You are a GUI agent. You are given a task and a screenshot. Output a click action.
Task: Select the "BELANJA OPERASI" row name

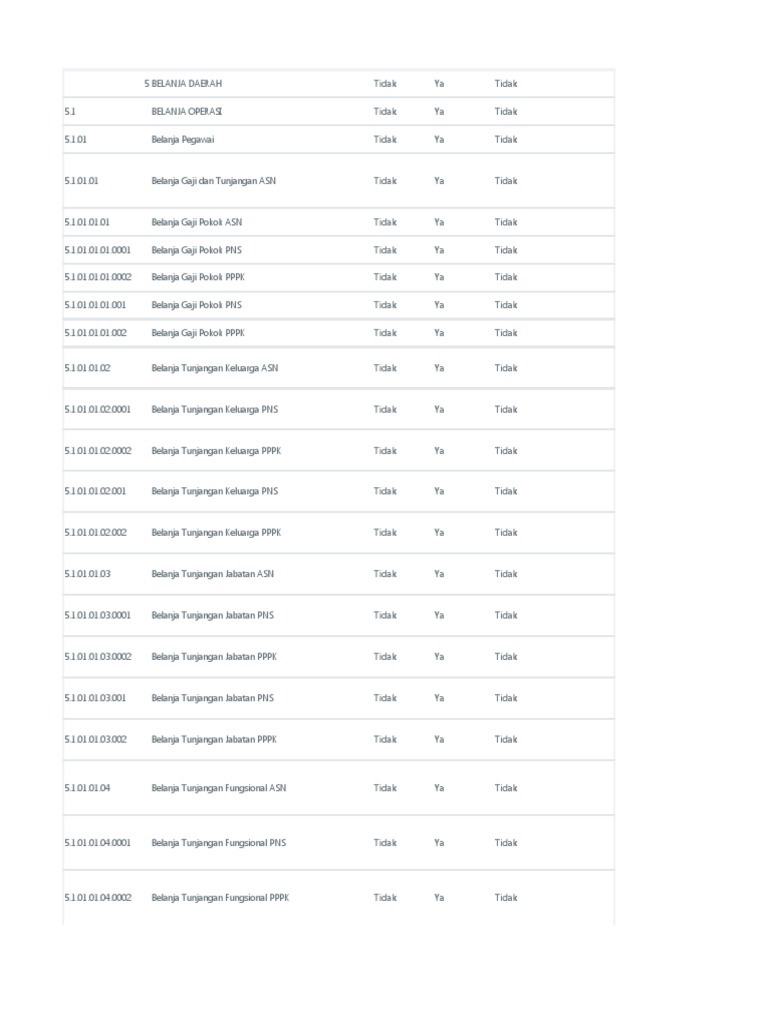point(187,112)
